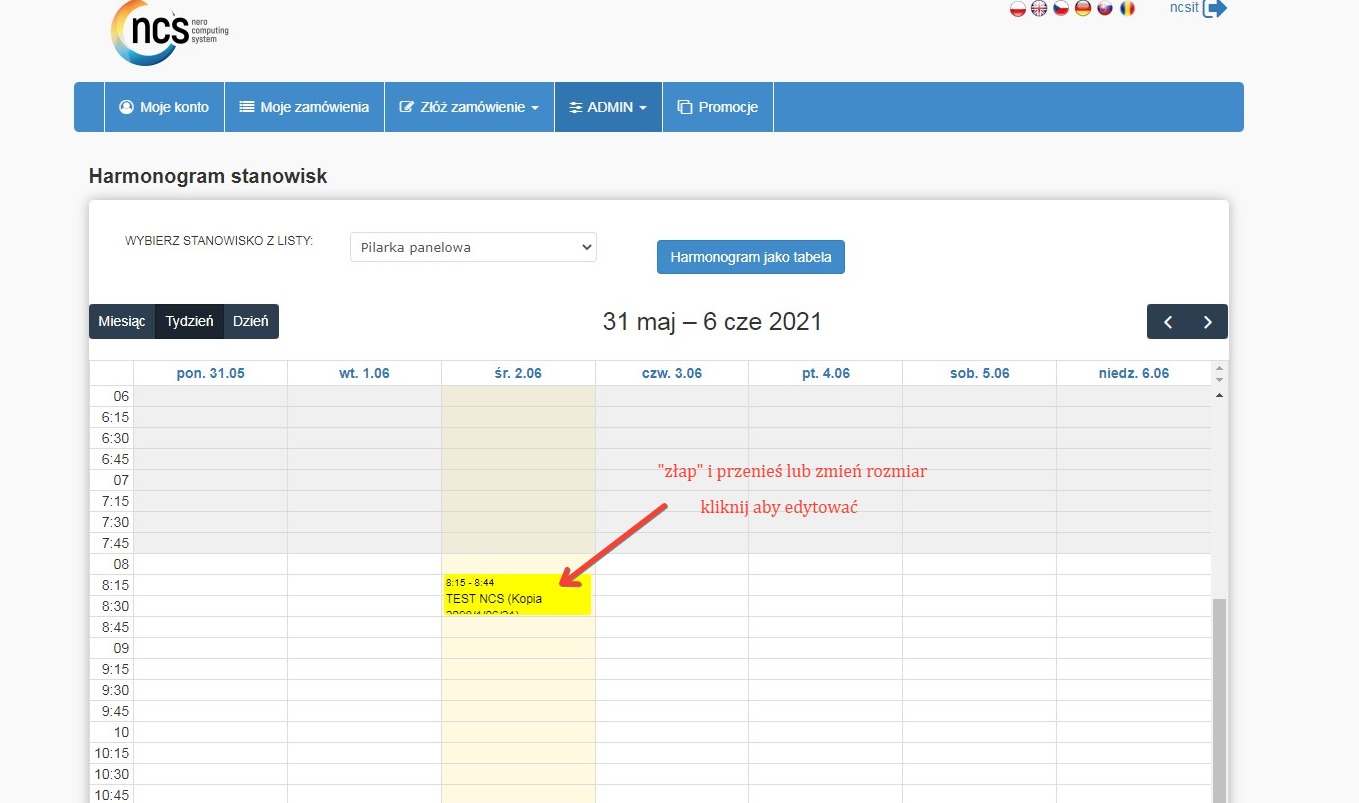Choose the German flag language icon
Viewport: 1359px width, 803px height.
pyautogui.click(x=1083, y=9)
